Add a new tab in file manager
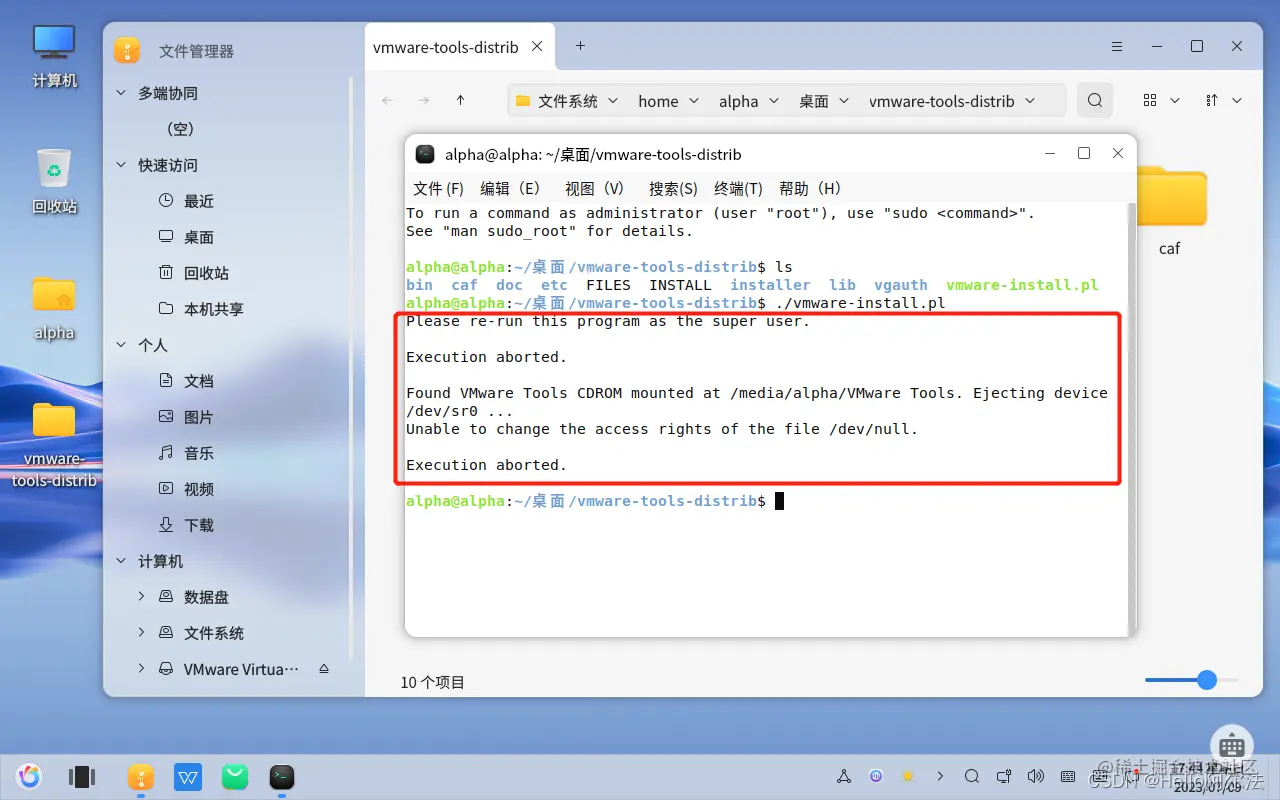Viewport: 1280px width, 800px height. pyautogui.click(x=580, y=46)
